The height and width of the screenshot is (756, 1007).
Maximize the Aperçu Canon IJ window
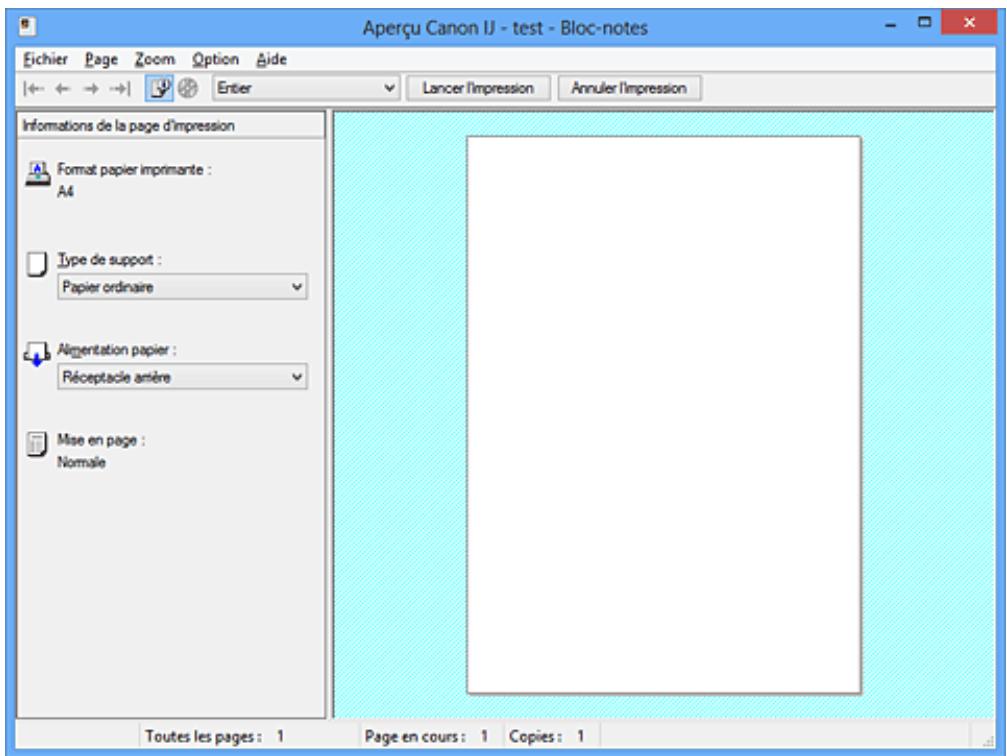pos(924,23)
